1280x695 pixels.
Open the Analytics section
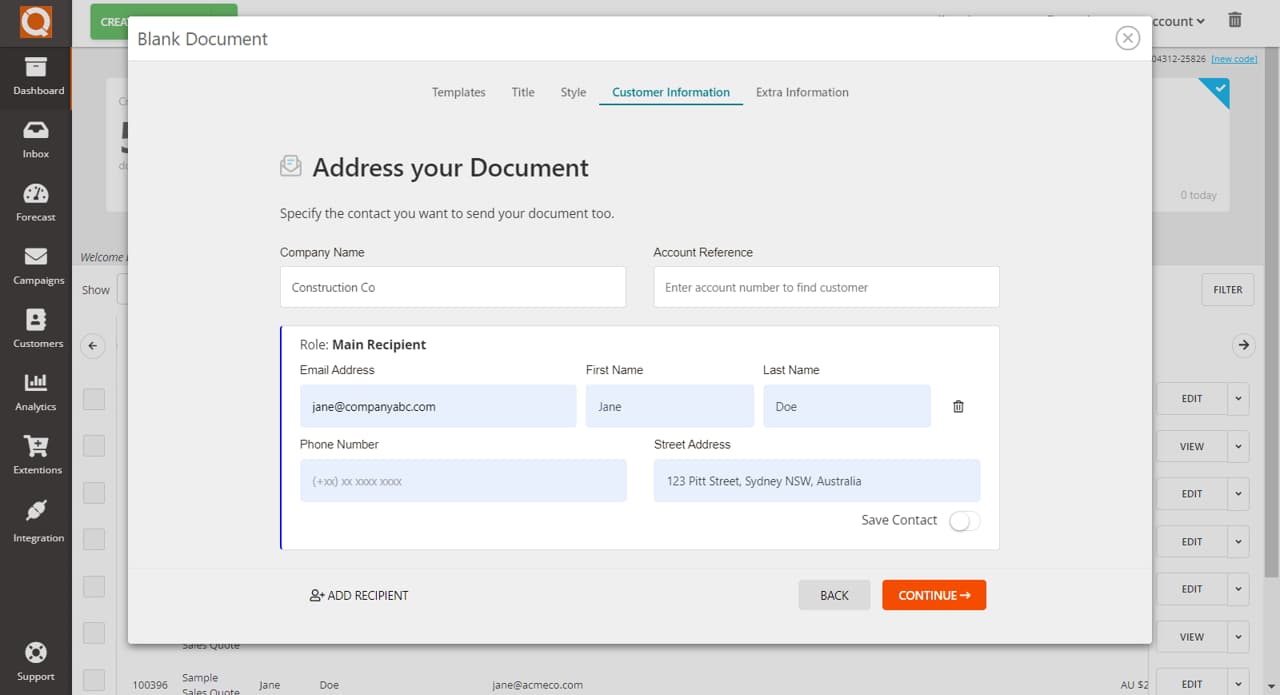point(36,392)
